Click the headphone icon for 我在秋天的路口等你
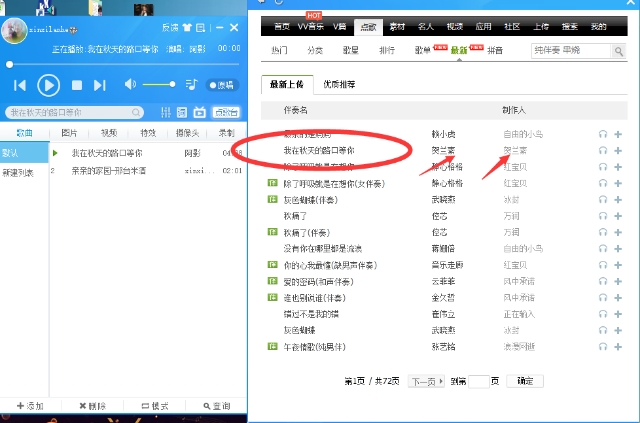 click(x=602, y=150)
